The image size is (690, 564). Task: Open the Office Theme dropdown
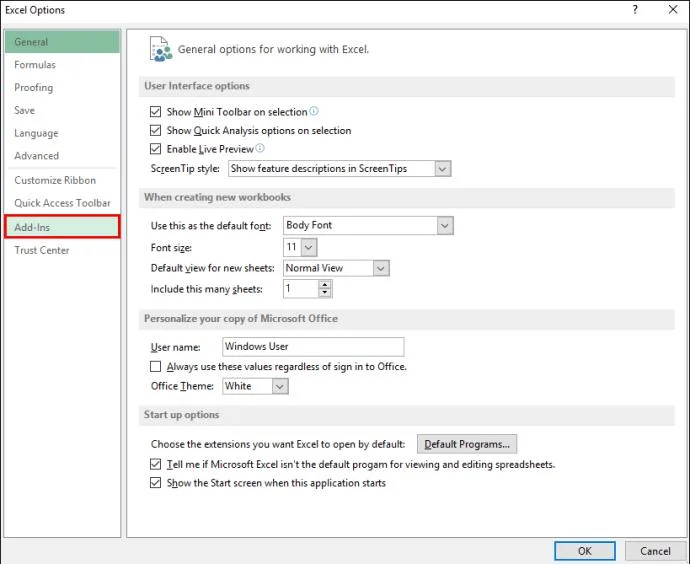tap(280, 386)
